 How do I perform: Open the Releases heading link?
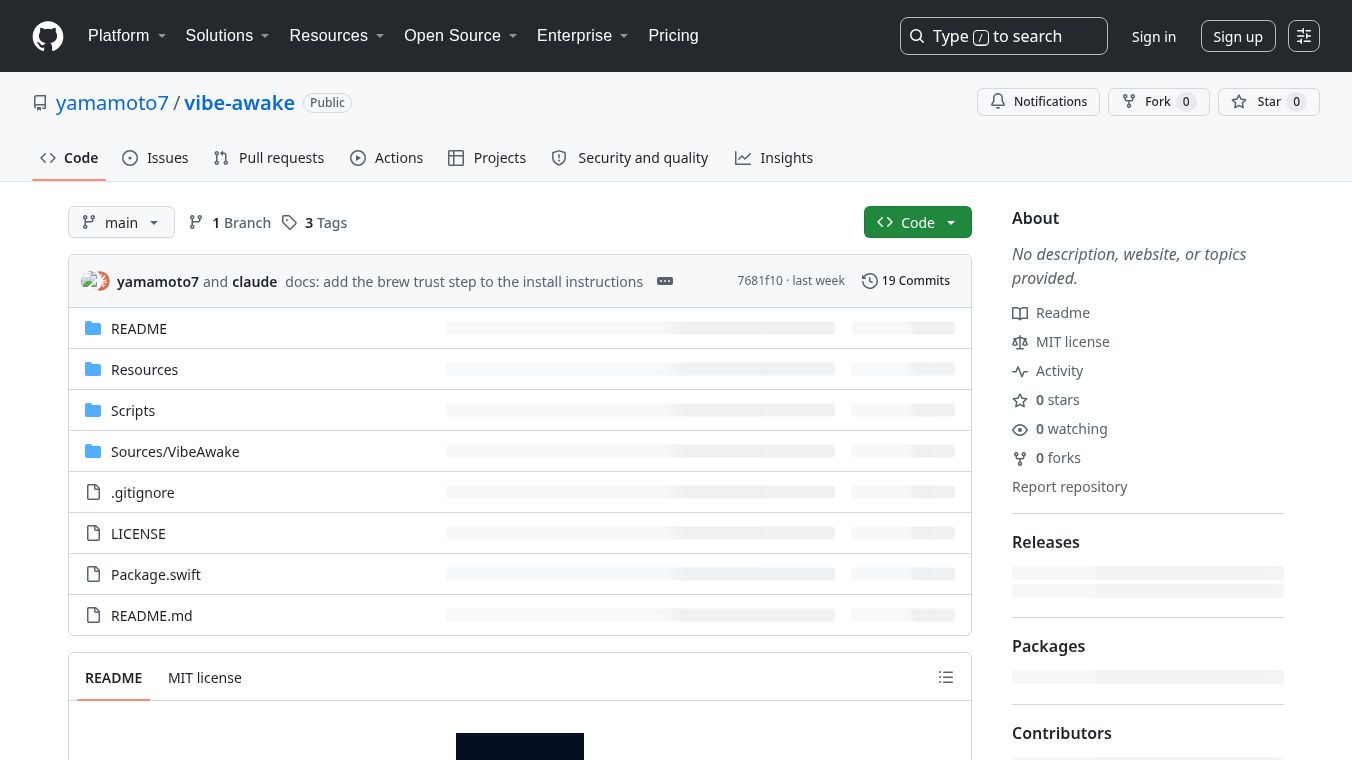tap(1046, 542)
